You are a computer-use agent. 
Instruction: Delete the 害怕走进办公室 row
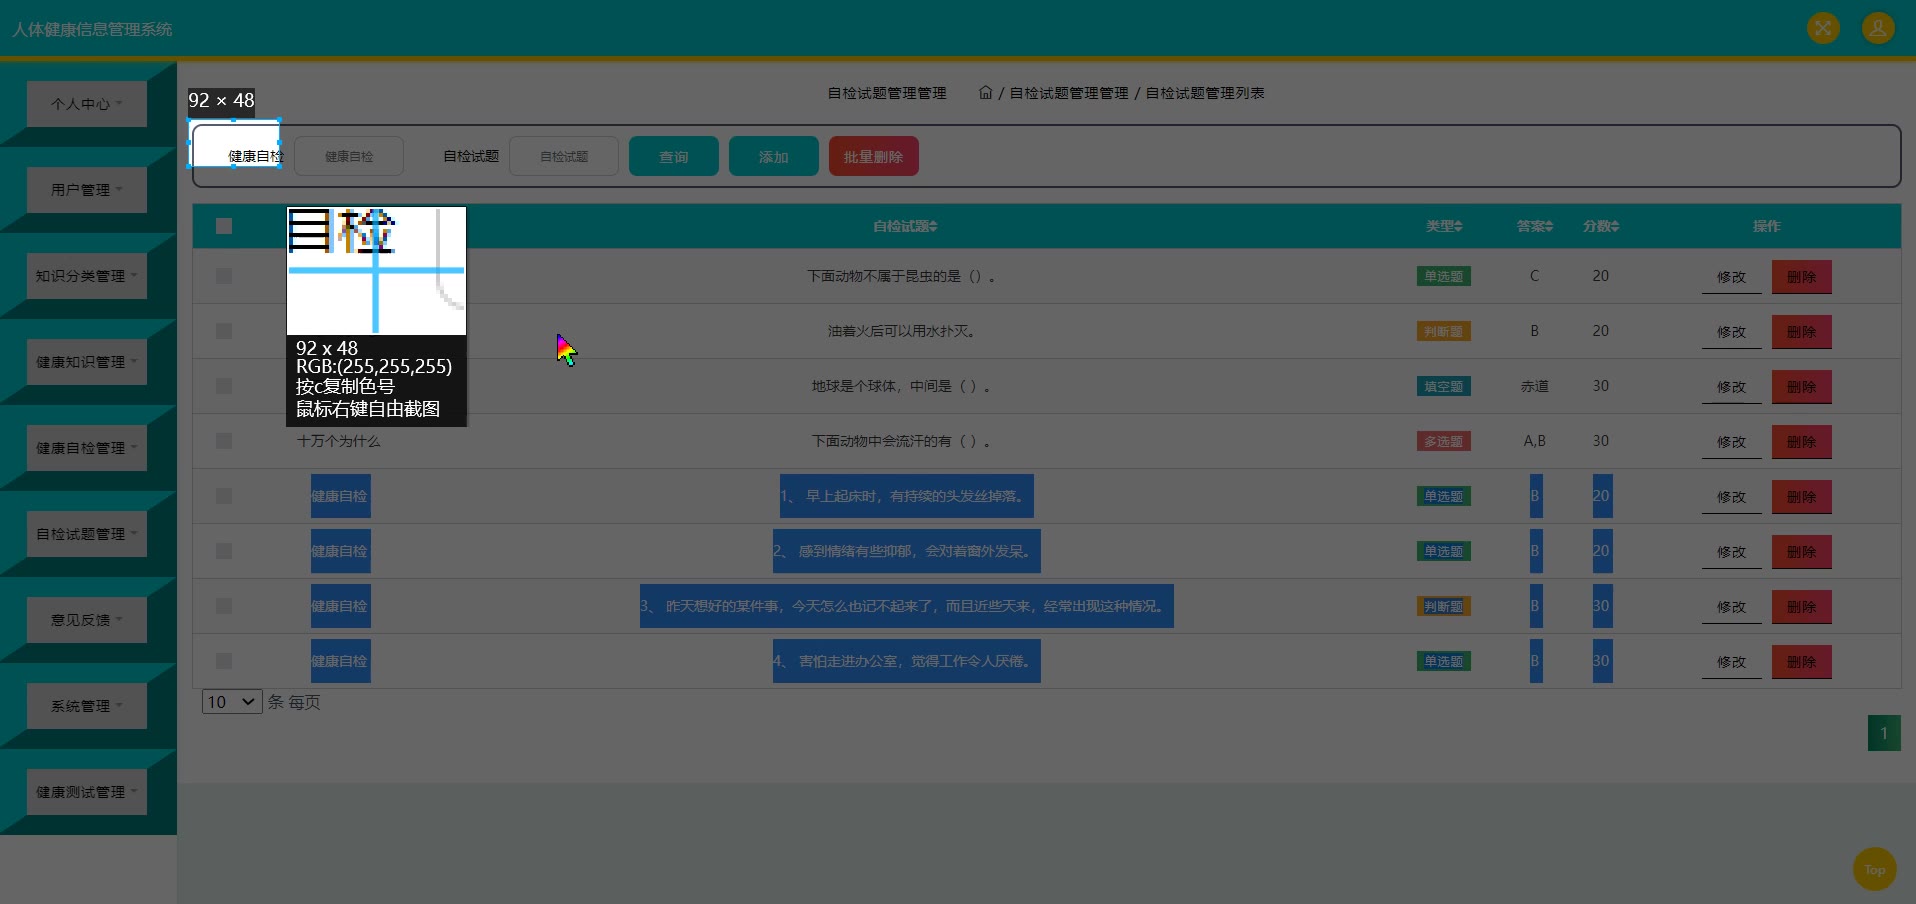1802,662
